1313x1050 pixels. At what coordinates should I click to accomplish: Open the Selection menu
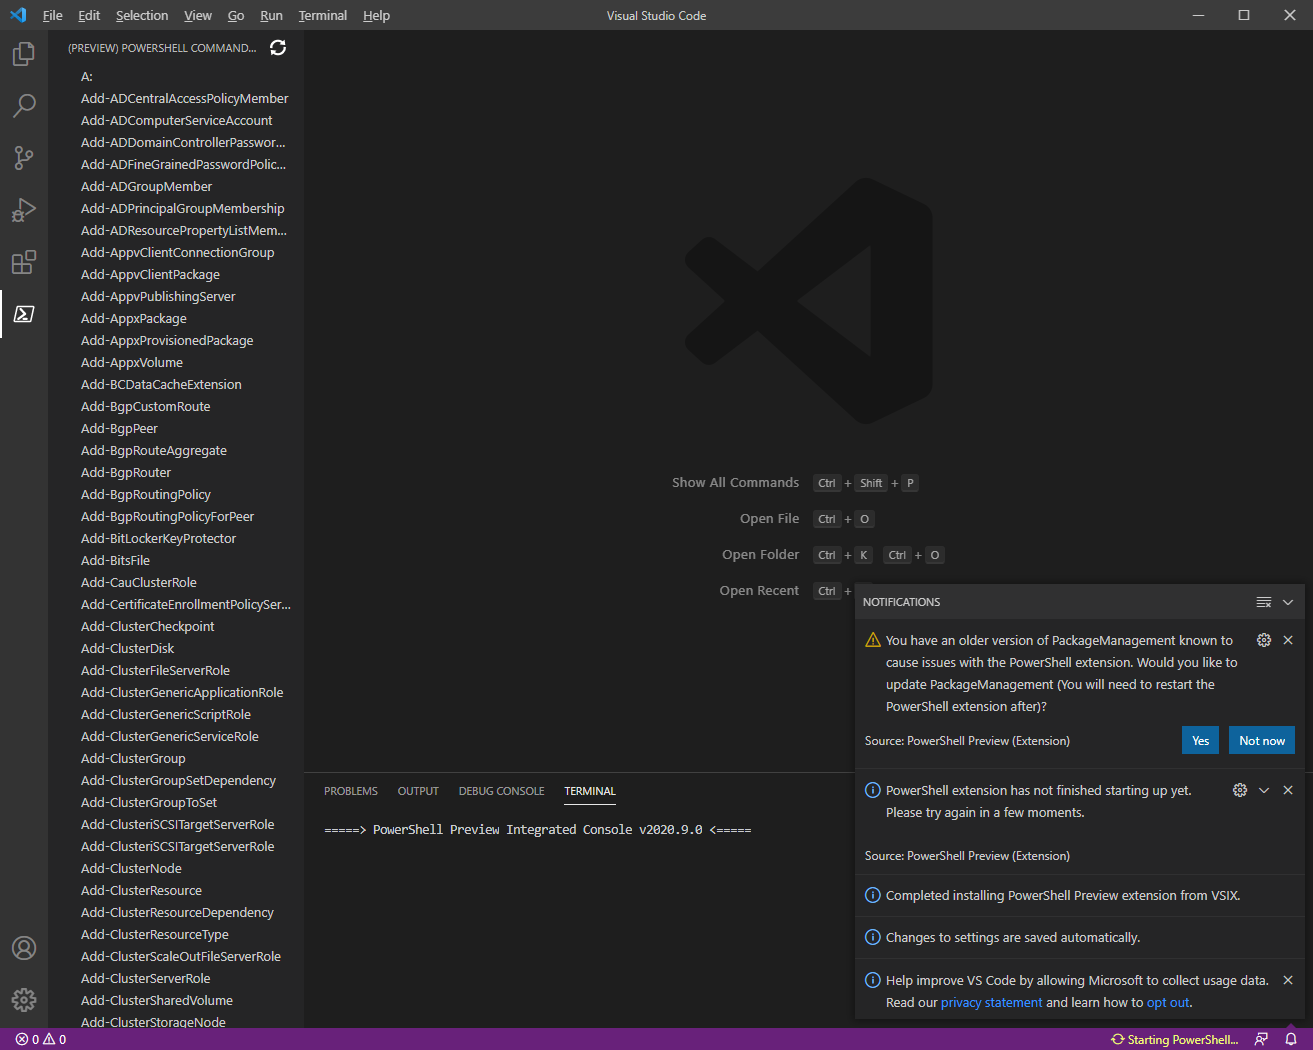pos(142,15)
